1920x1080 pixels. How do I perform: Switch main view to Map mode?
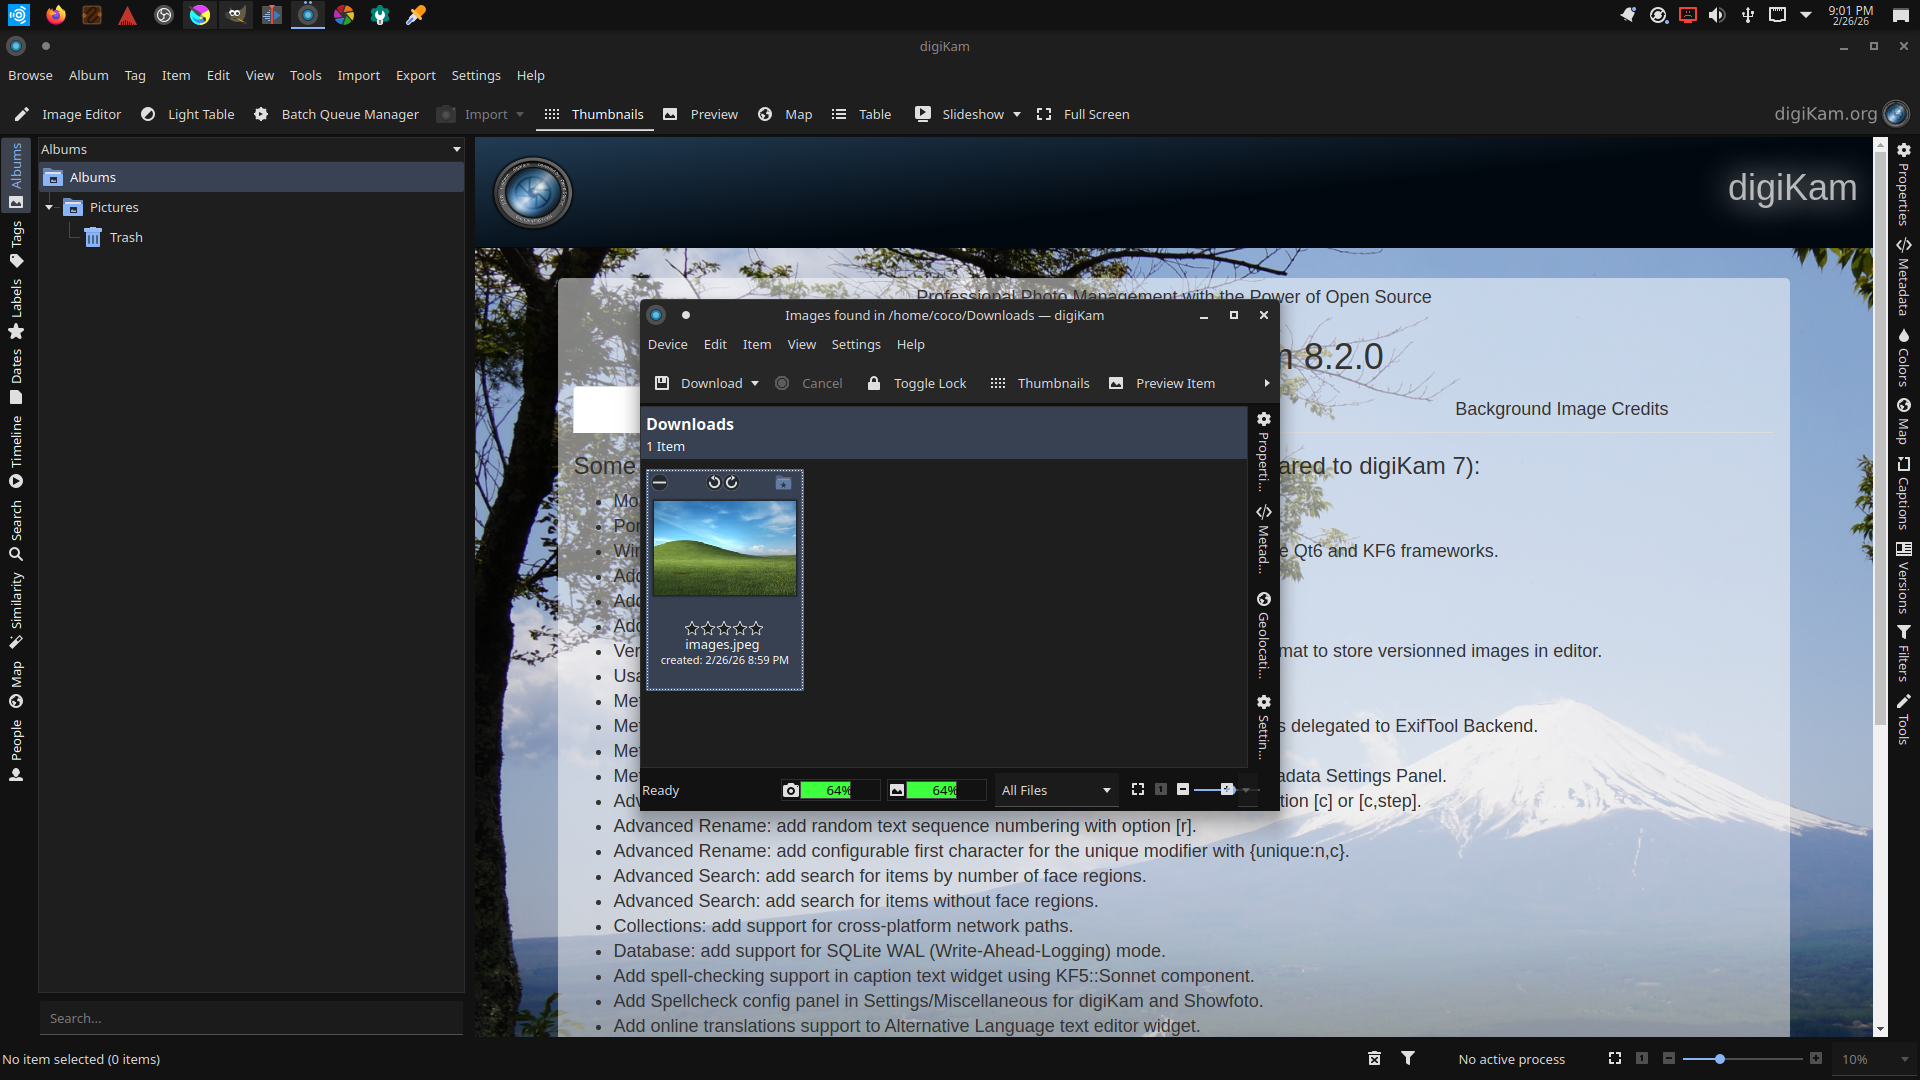coord(786,114)
